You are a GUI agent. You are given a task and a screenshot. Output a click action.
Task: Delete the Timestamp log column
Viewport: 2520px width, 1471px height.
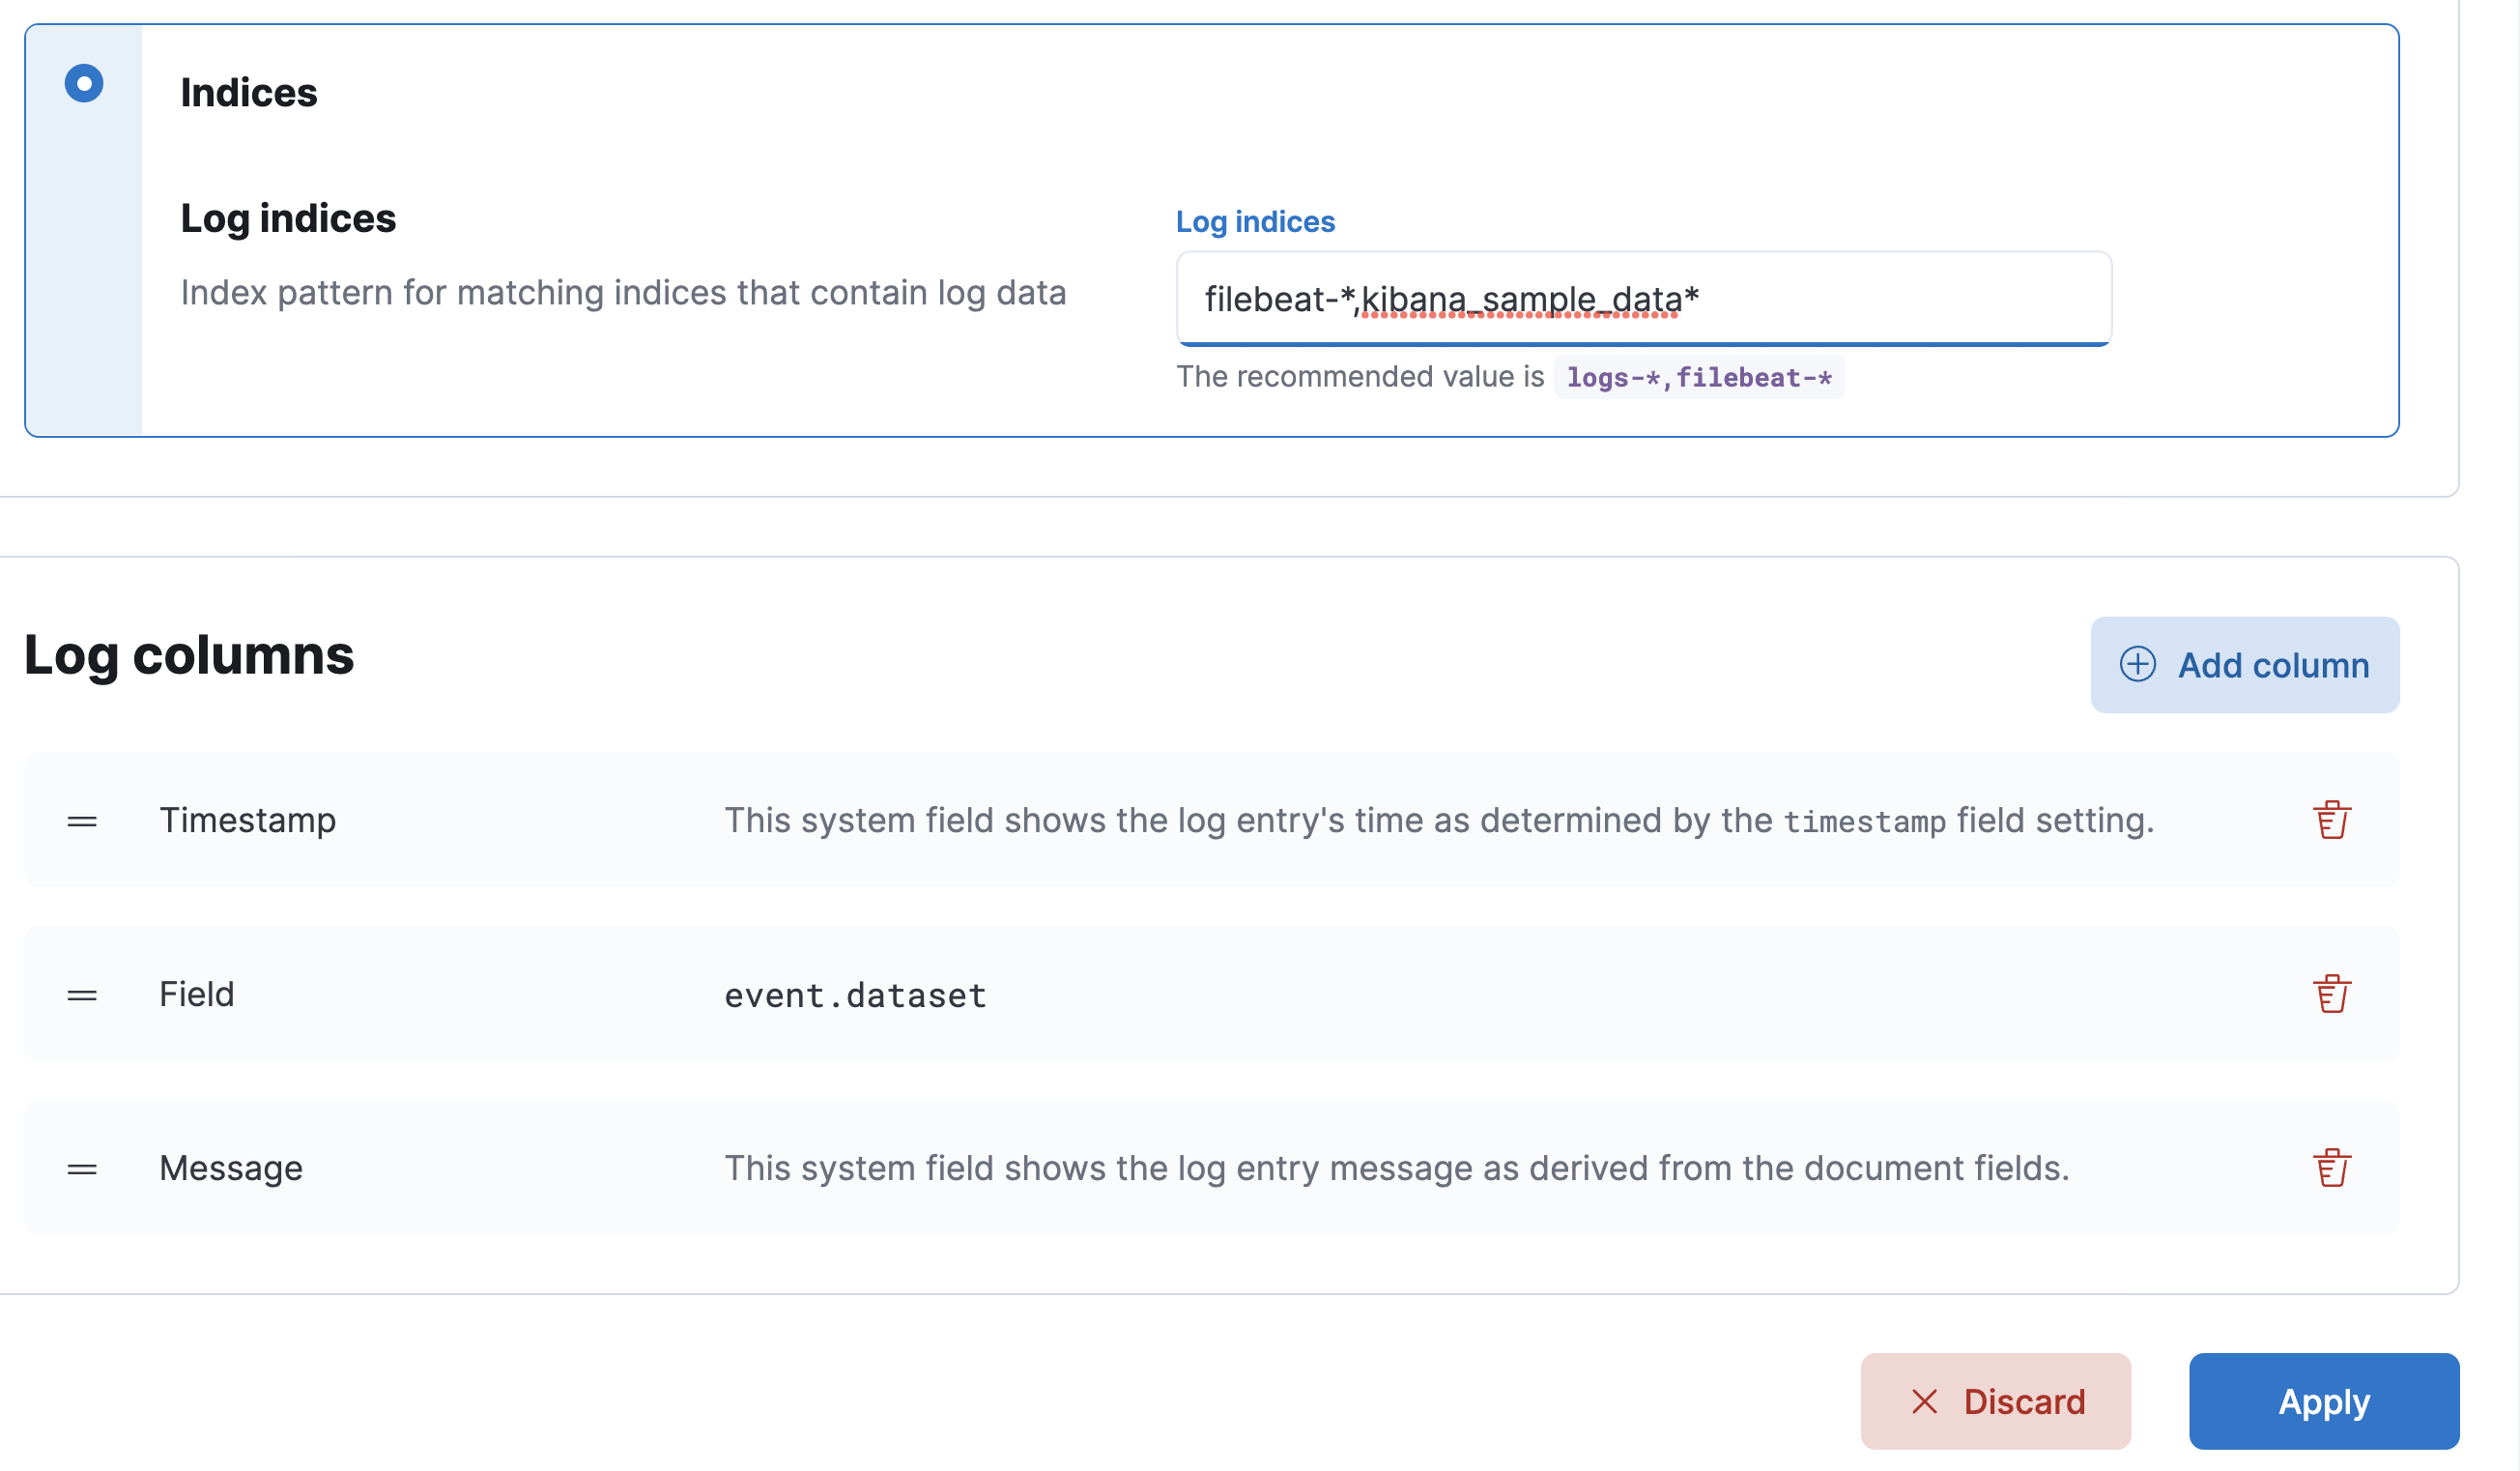click(2332, 820)
